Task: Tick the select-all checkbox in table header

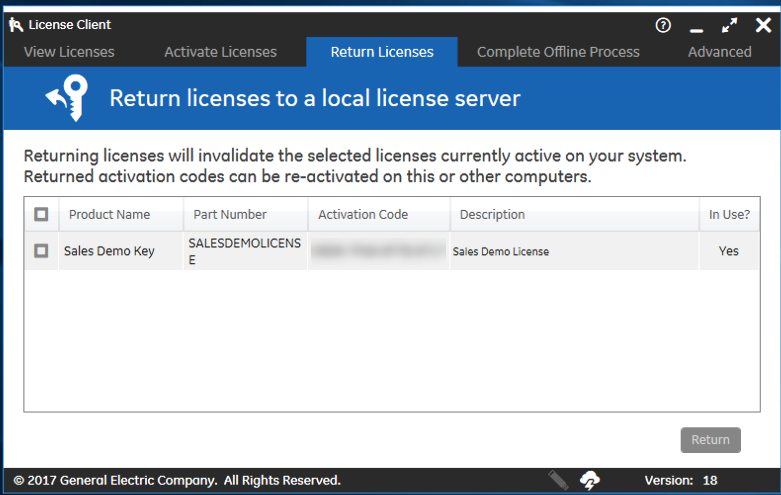Action: [x=41, y=214]
